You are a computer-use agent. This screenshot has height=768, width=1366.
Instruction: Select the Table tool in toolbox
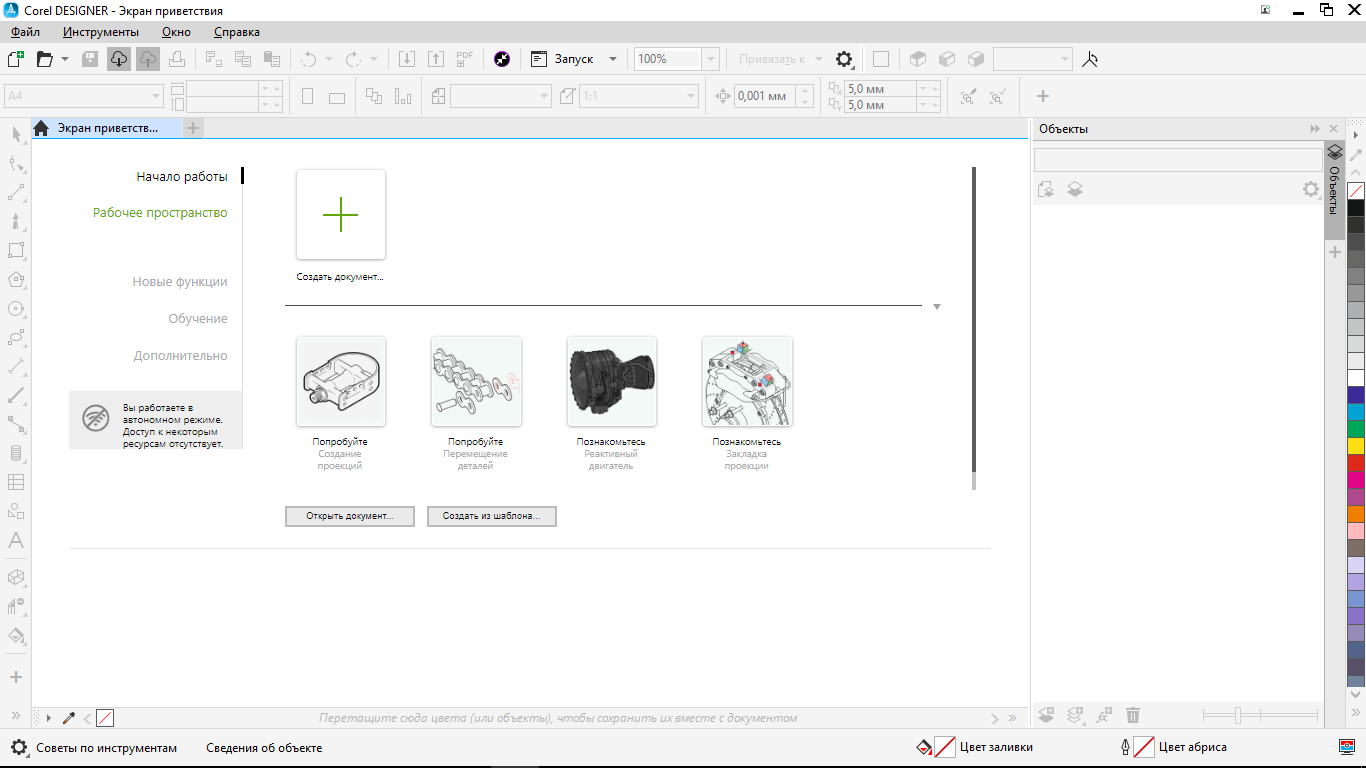tap(16, 482)
